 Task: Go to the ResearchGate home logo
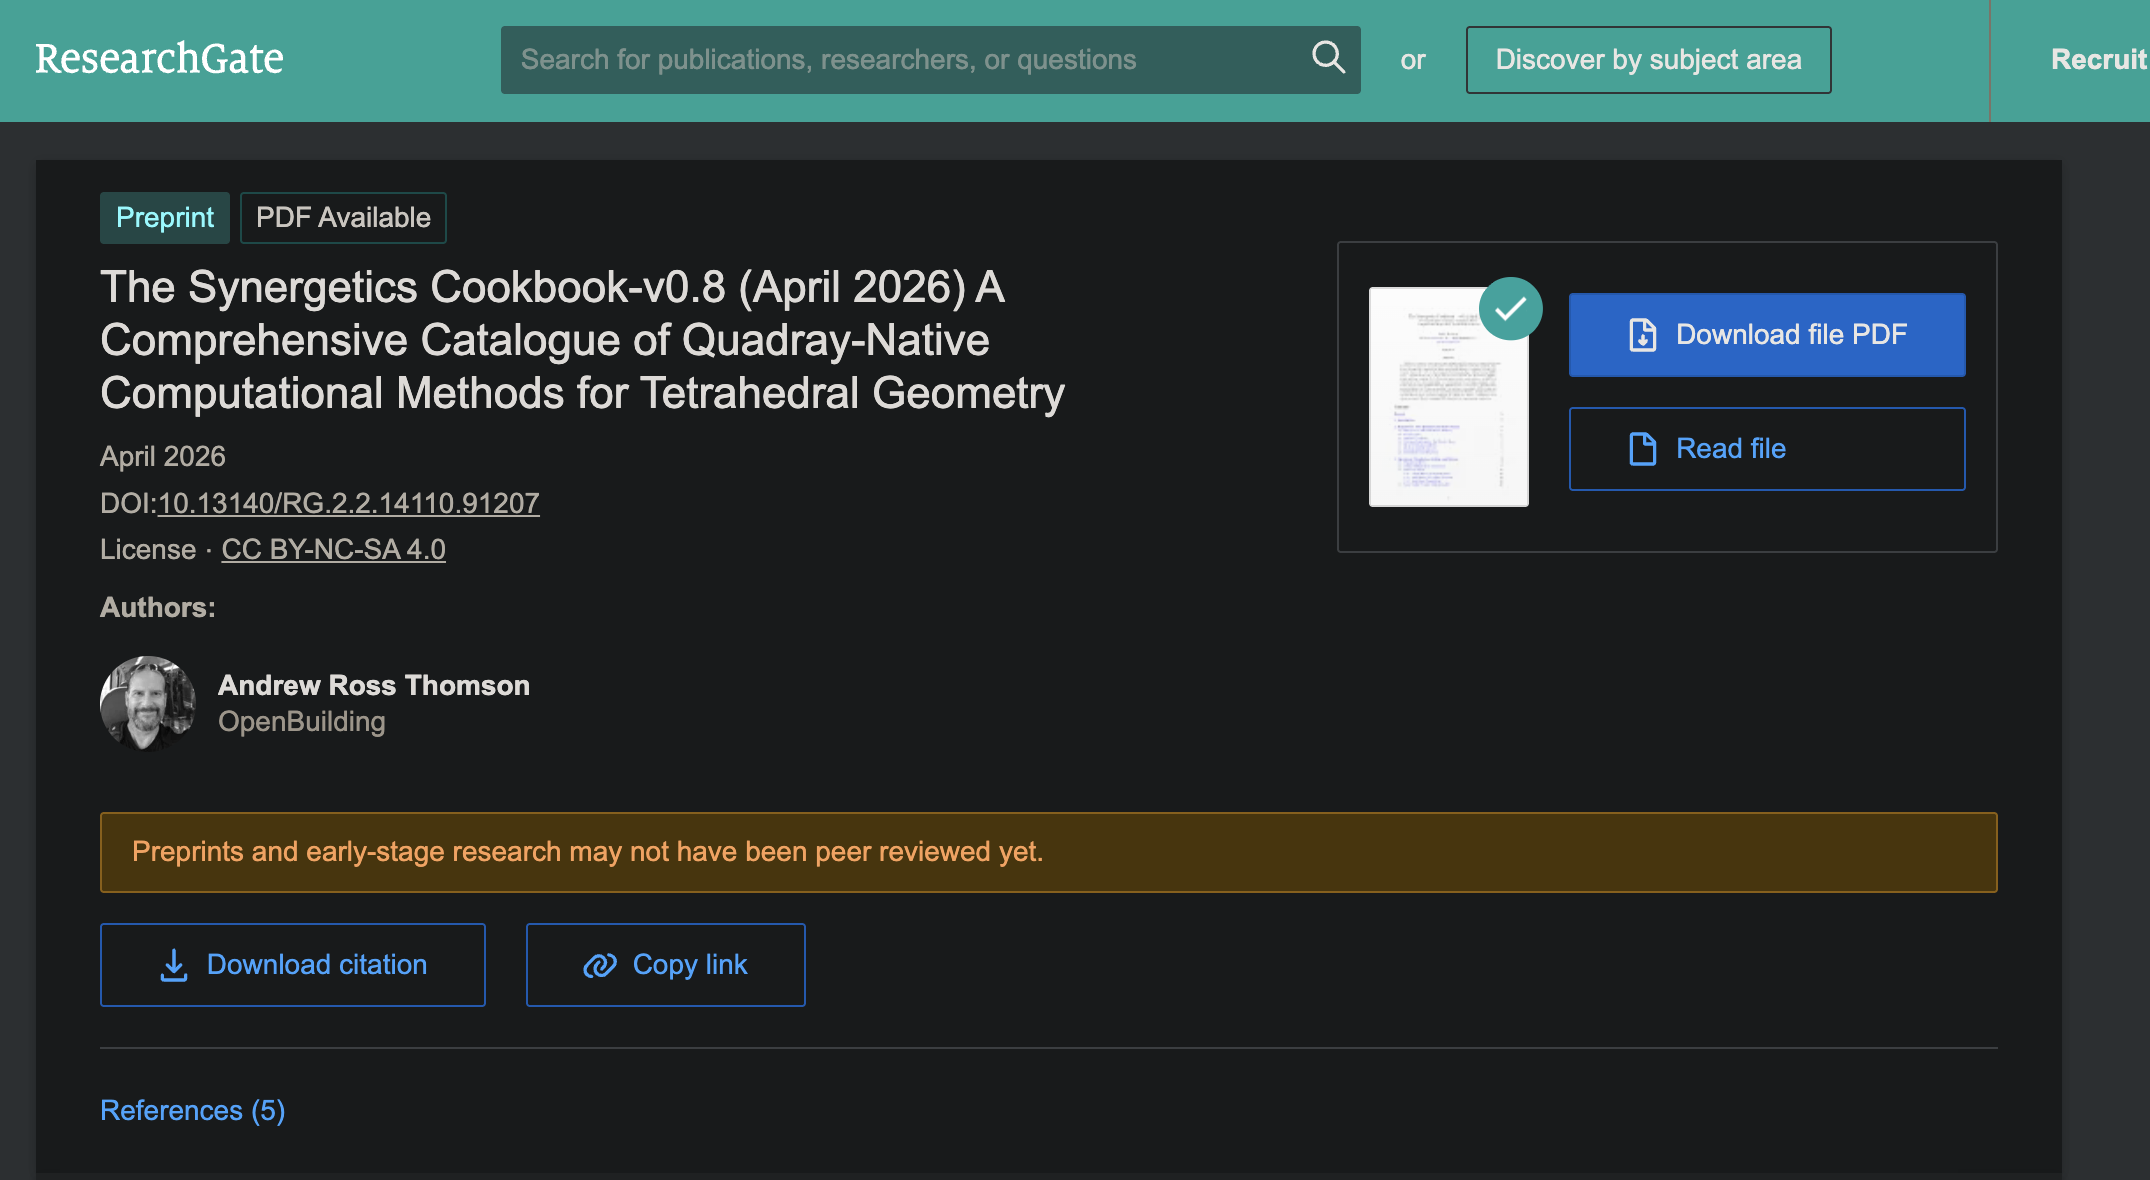coord(159,59)
